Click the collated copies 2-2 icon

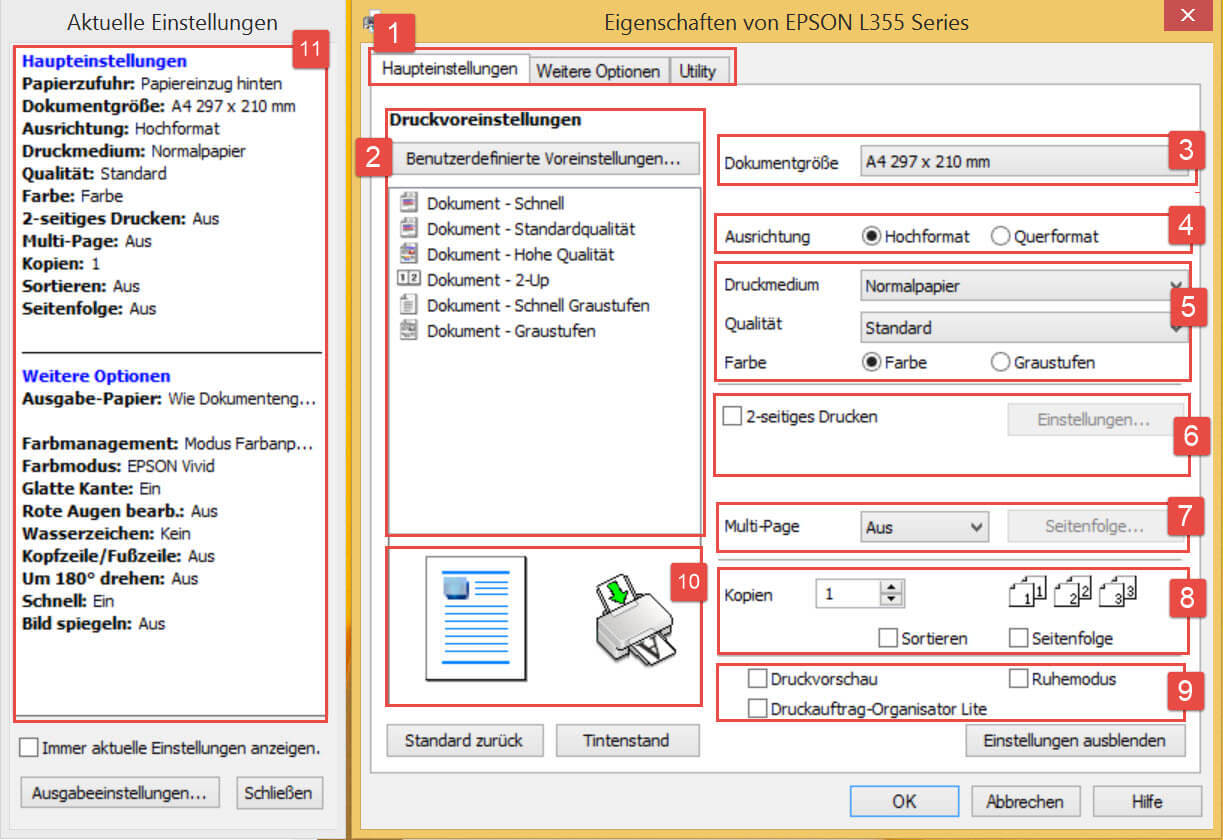pyautogui.click(x=1072, y=592)
